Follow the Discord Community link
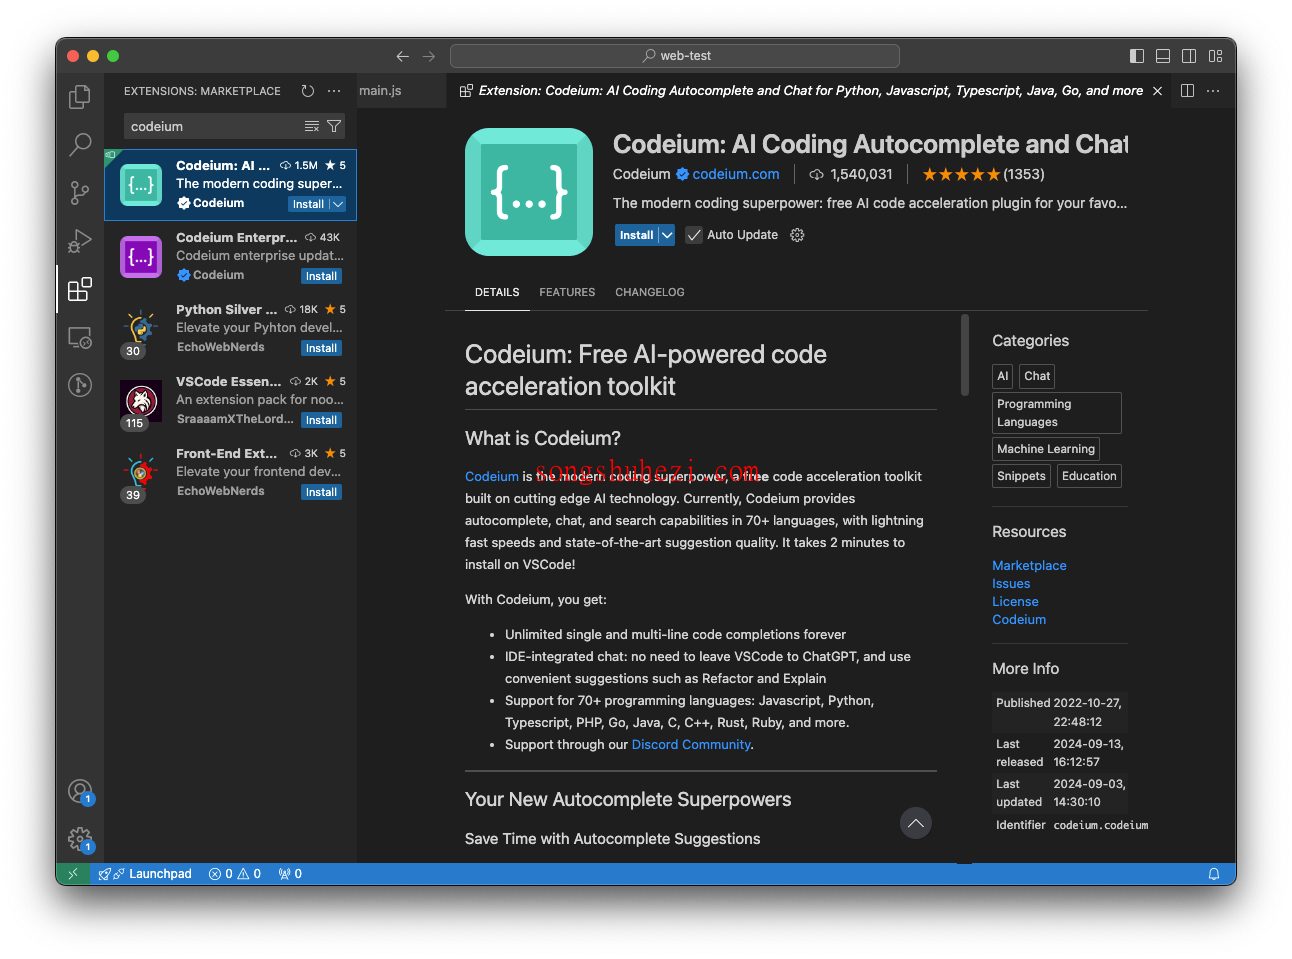This screenshot has height=959, width=1292. [x=691, y=745]
